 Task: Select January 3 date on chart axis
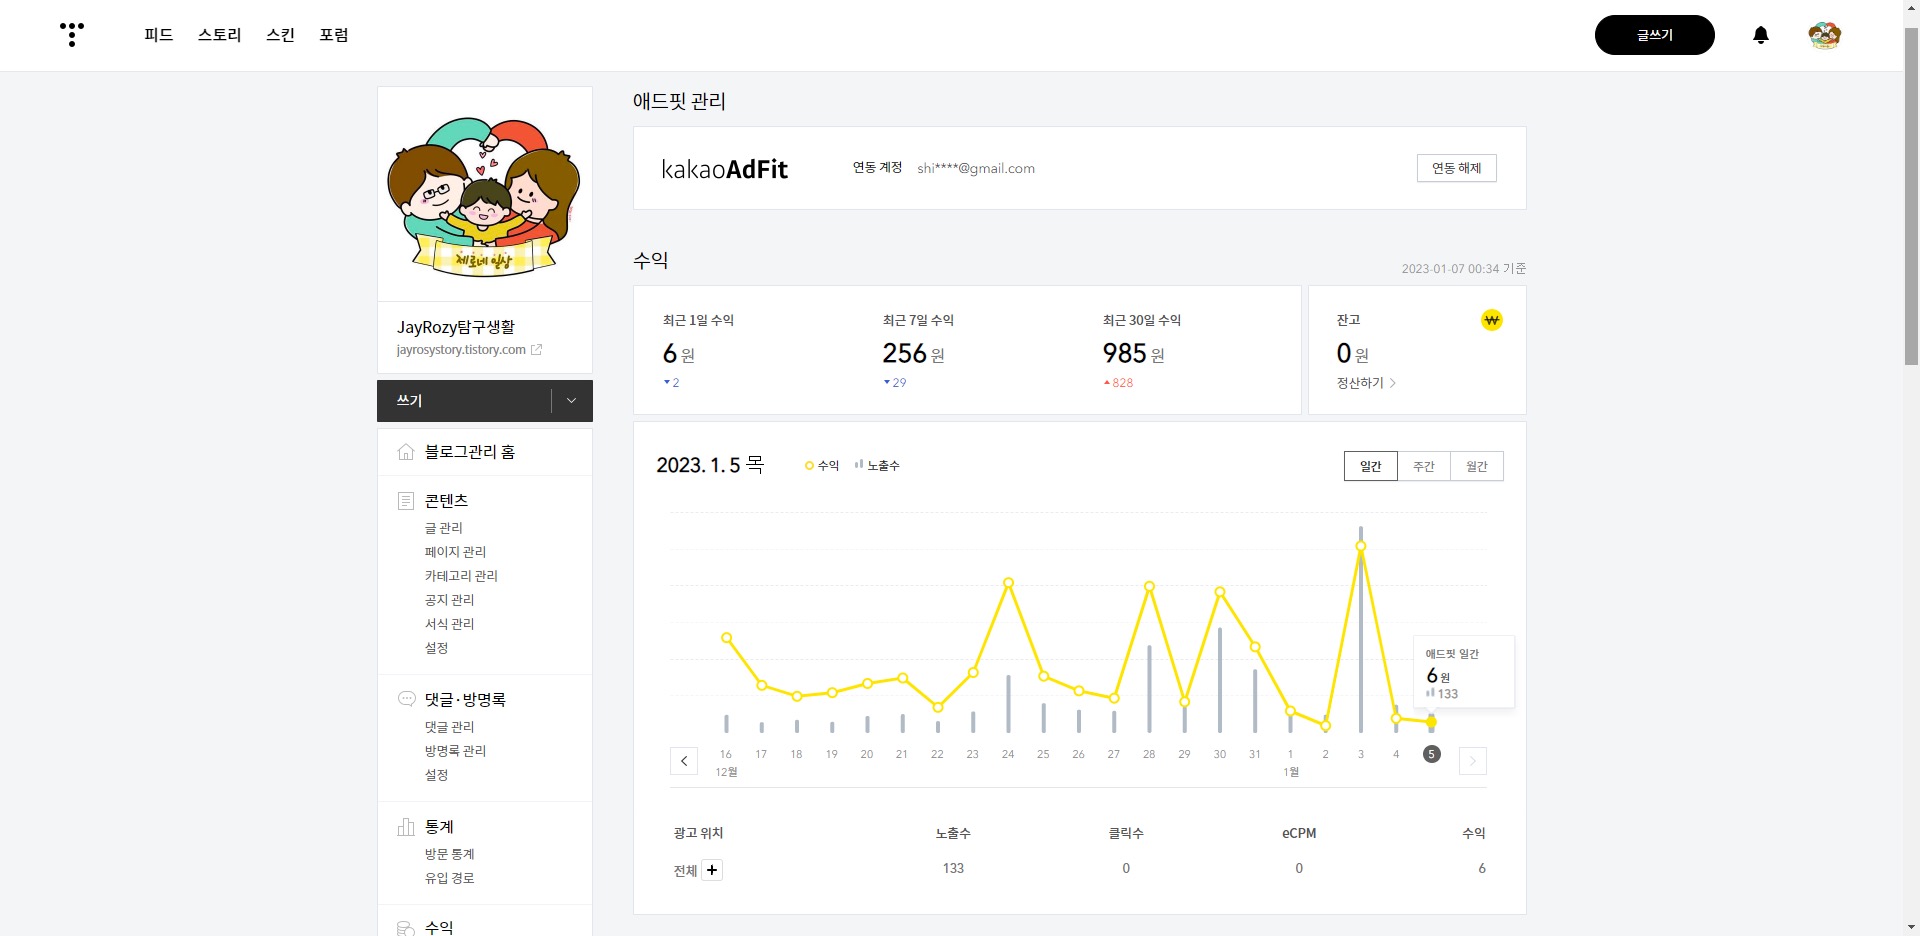[1361, 754]
